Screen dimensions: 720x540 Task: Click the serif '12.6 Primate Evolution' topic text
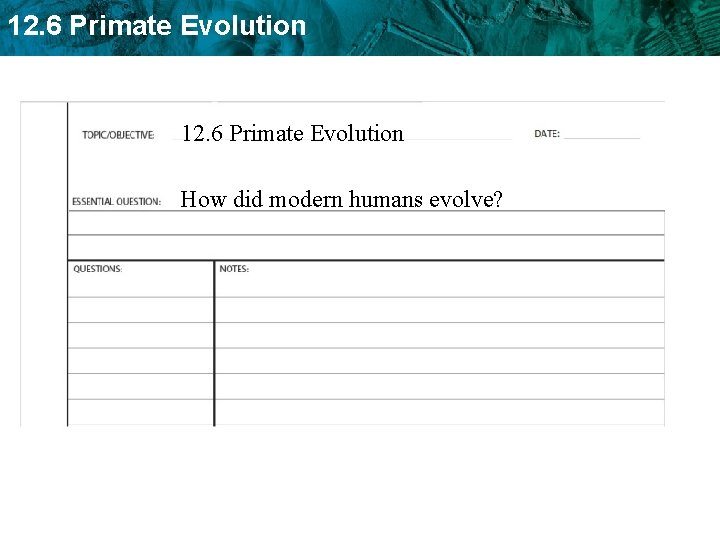point(293,134)
